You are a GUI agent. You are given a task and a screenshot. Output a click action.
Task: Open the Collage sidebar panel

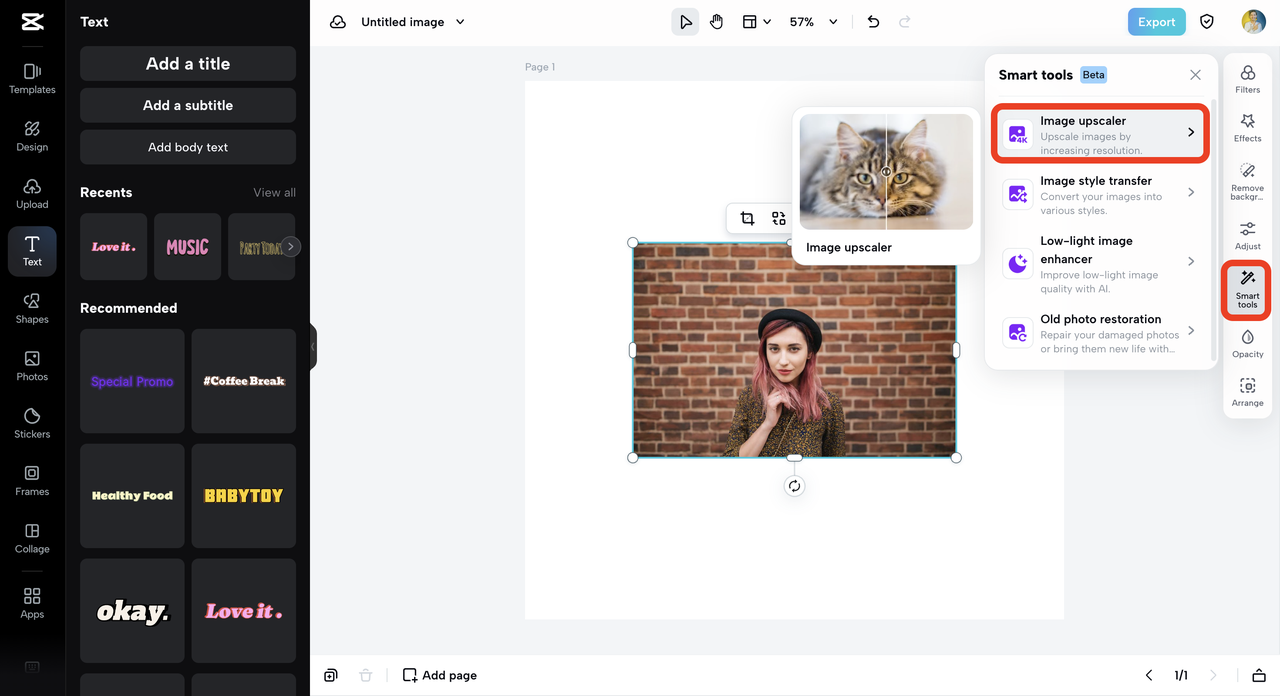click(x=32, y=538)
